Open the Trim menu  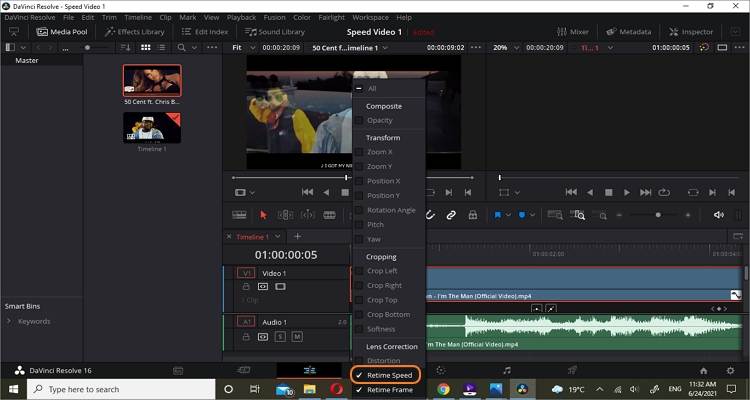pyautogui.click(x=109, y=17)
